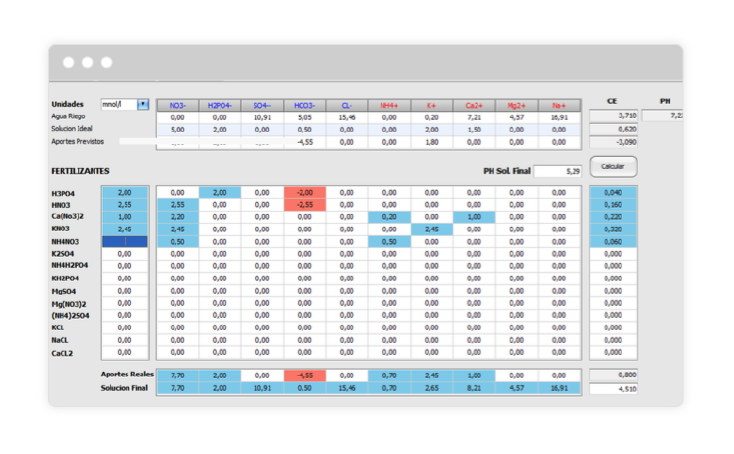Image resolution: width=734 pixels, height=454 pixels.
Task: Select the HNO3 fertilizer amount field
Action: click(x=125, y=205)
